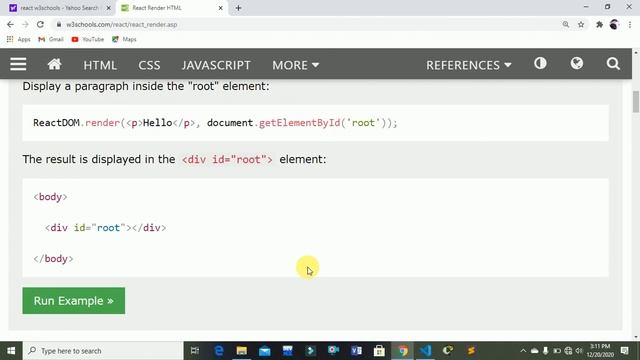Open the Mail app on the taskbar
640x360 pixels.
[x=264, y=351]
